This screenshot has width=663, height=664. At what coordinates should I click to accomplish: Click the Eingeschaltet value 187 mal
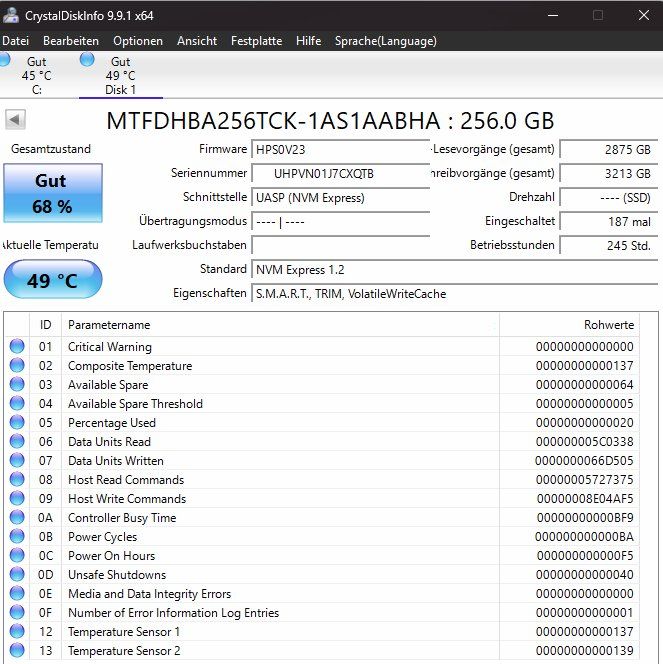click(609, 221)
